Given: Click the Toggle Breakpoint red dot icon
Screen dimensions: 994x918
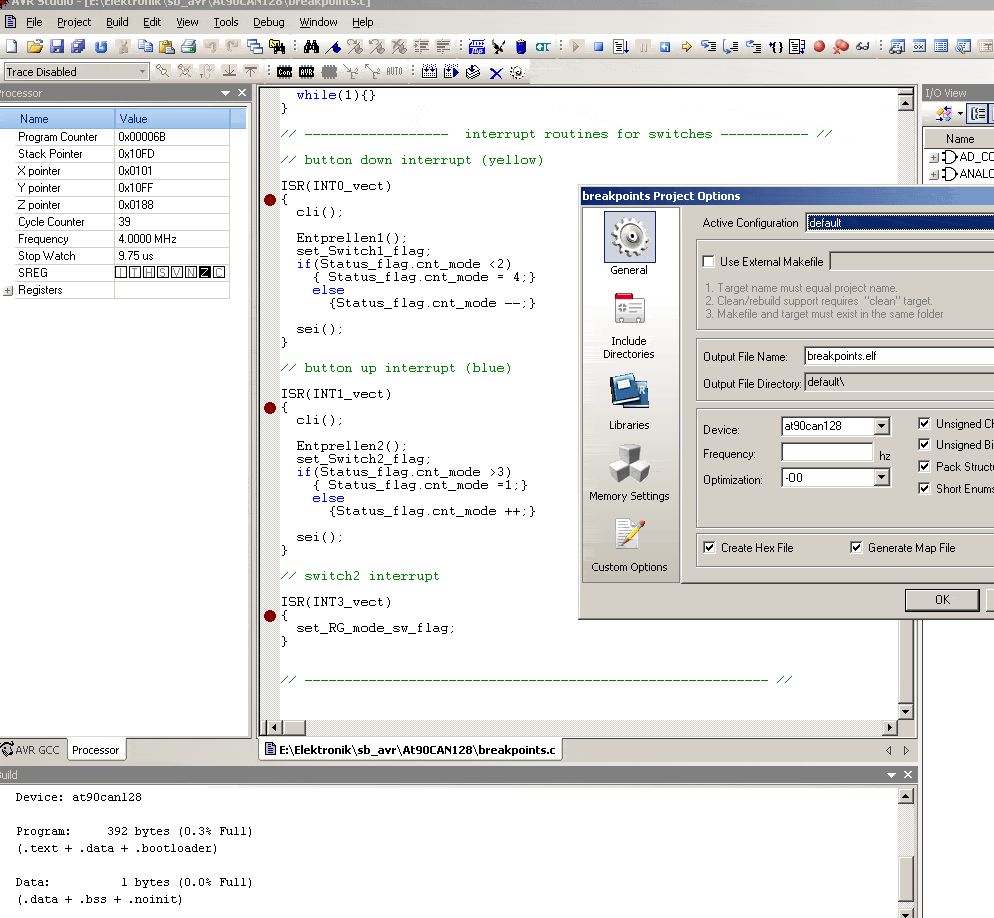Looking at the screenshot, I should click(820, 46).
